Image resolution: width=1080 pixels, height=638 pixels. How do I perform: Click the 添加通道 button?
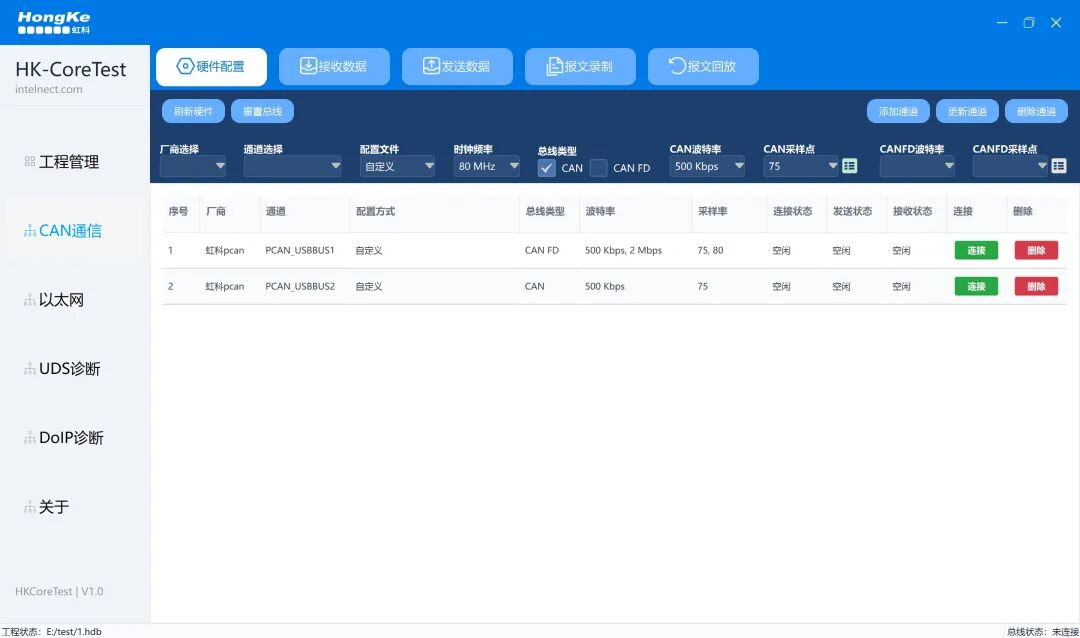pyautogui.click(x=898, y=112)
